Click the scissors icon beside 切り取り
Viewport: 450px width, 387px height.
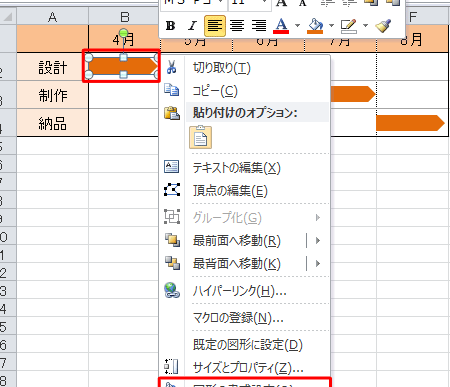click(x=171, y=67)
